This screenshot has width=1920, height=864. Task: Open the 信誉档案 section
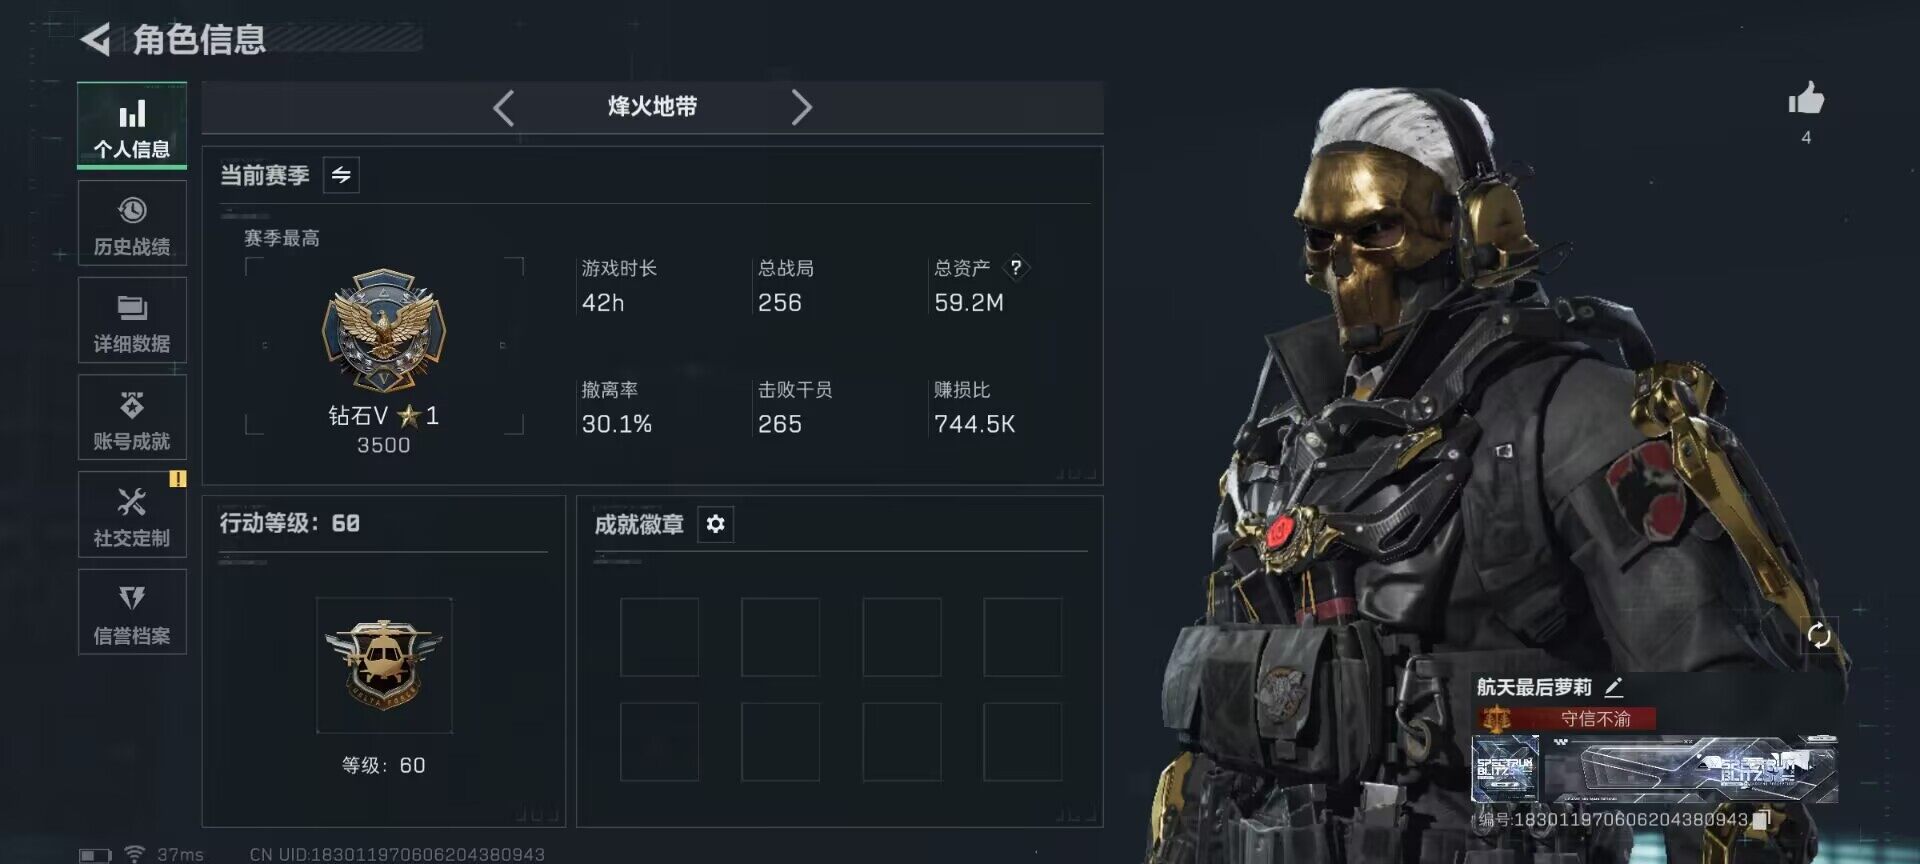click(x=132, y=612)
